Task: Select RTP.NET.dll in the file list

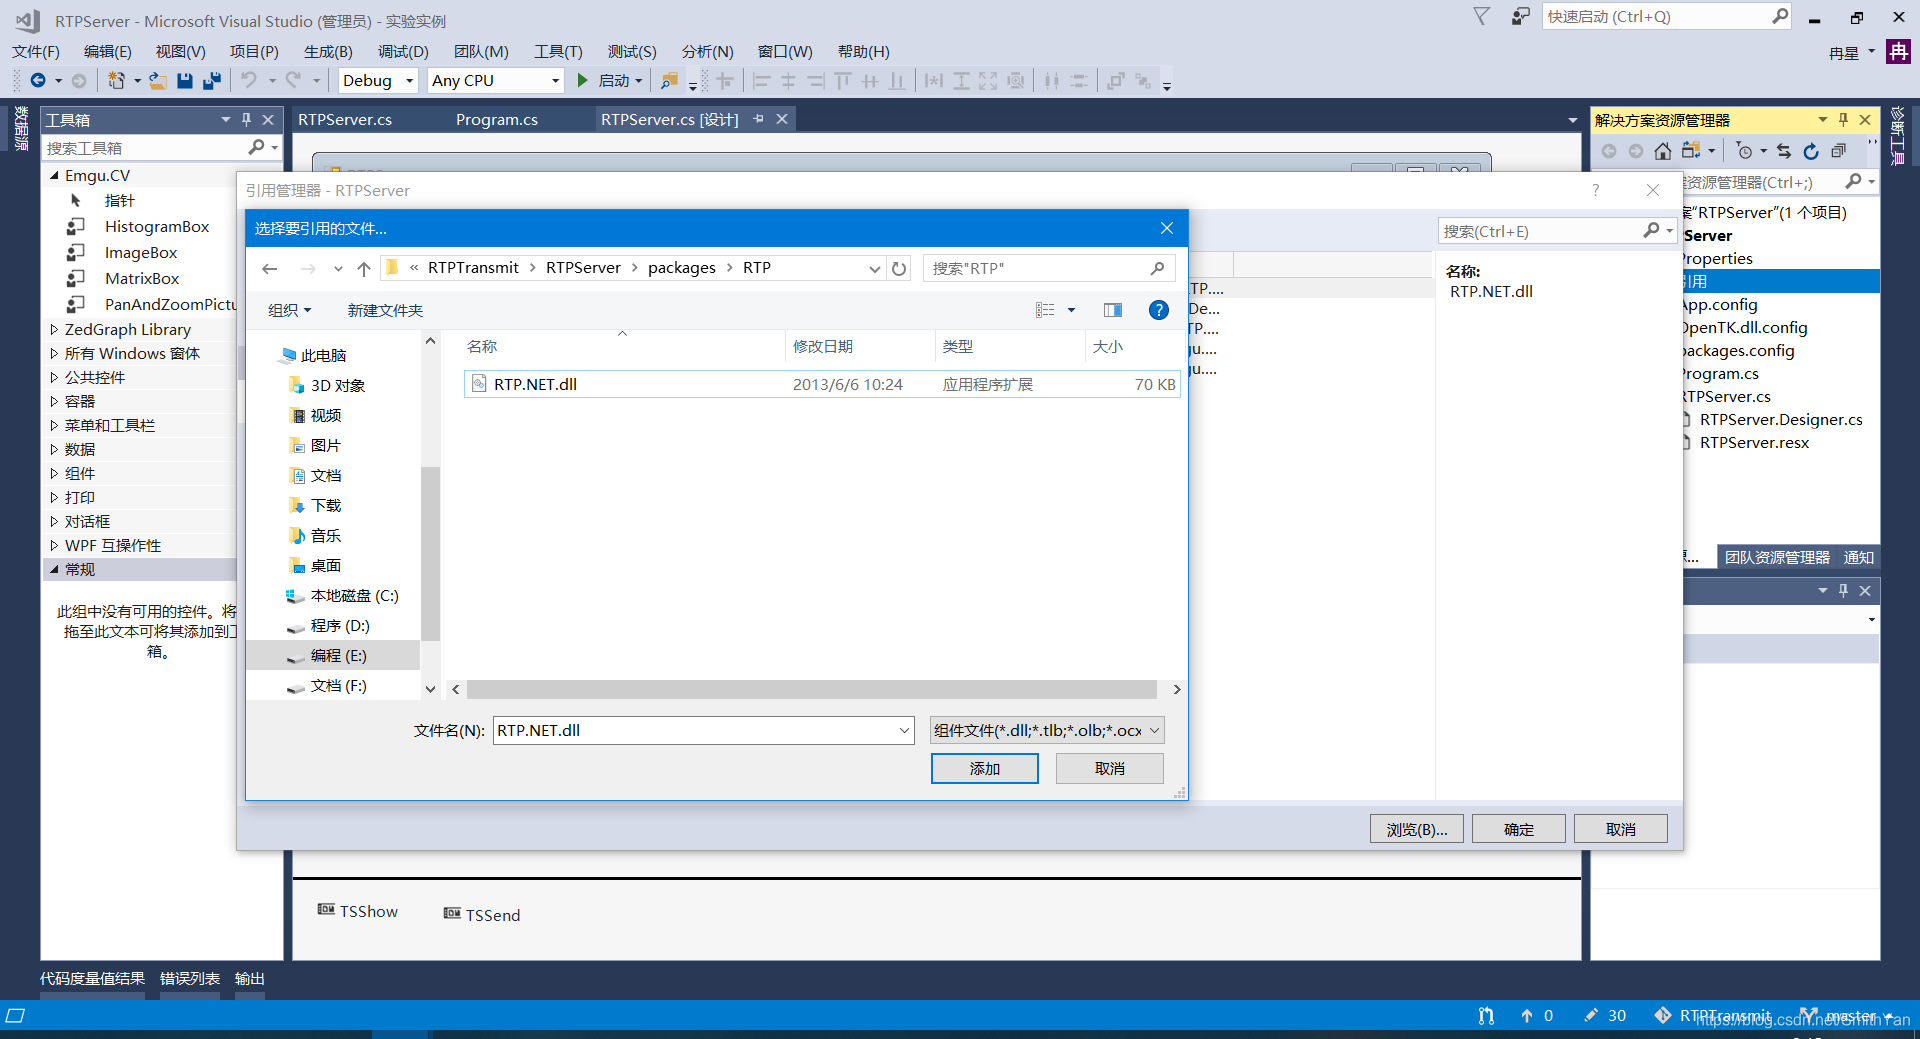Action: tap(822, 384)
